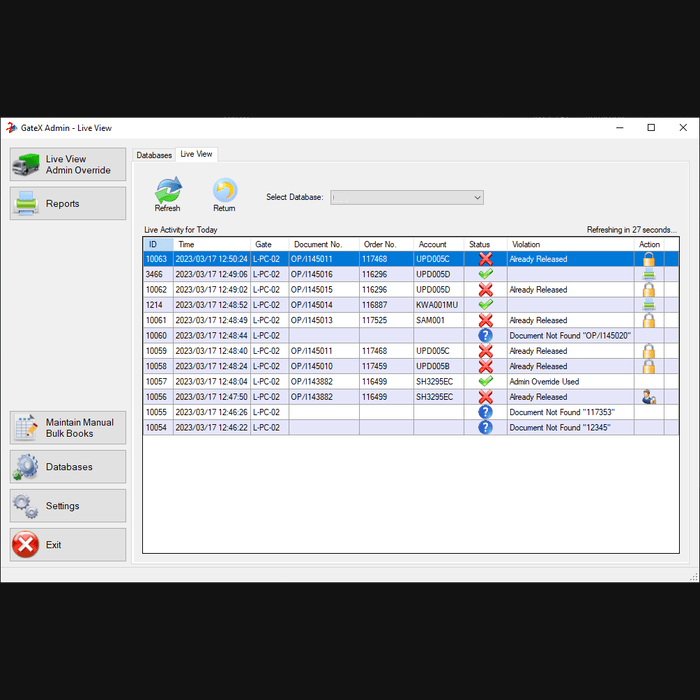700x700 pixels.
Task: Click the Account column header
Action: [x=439, y=244]
